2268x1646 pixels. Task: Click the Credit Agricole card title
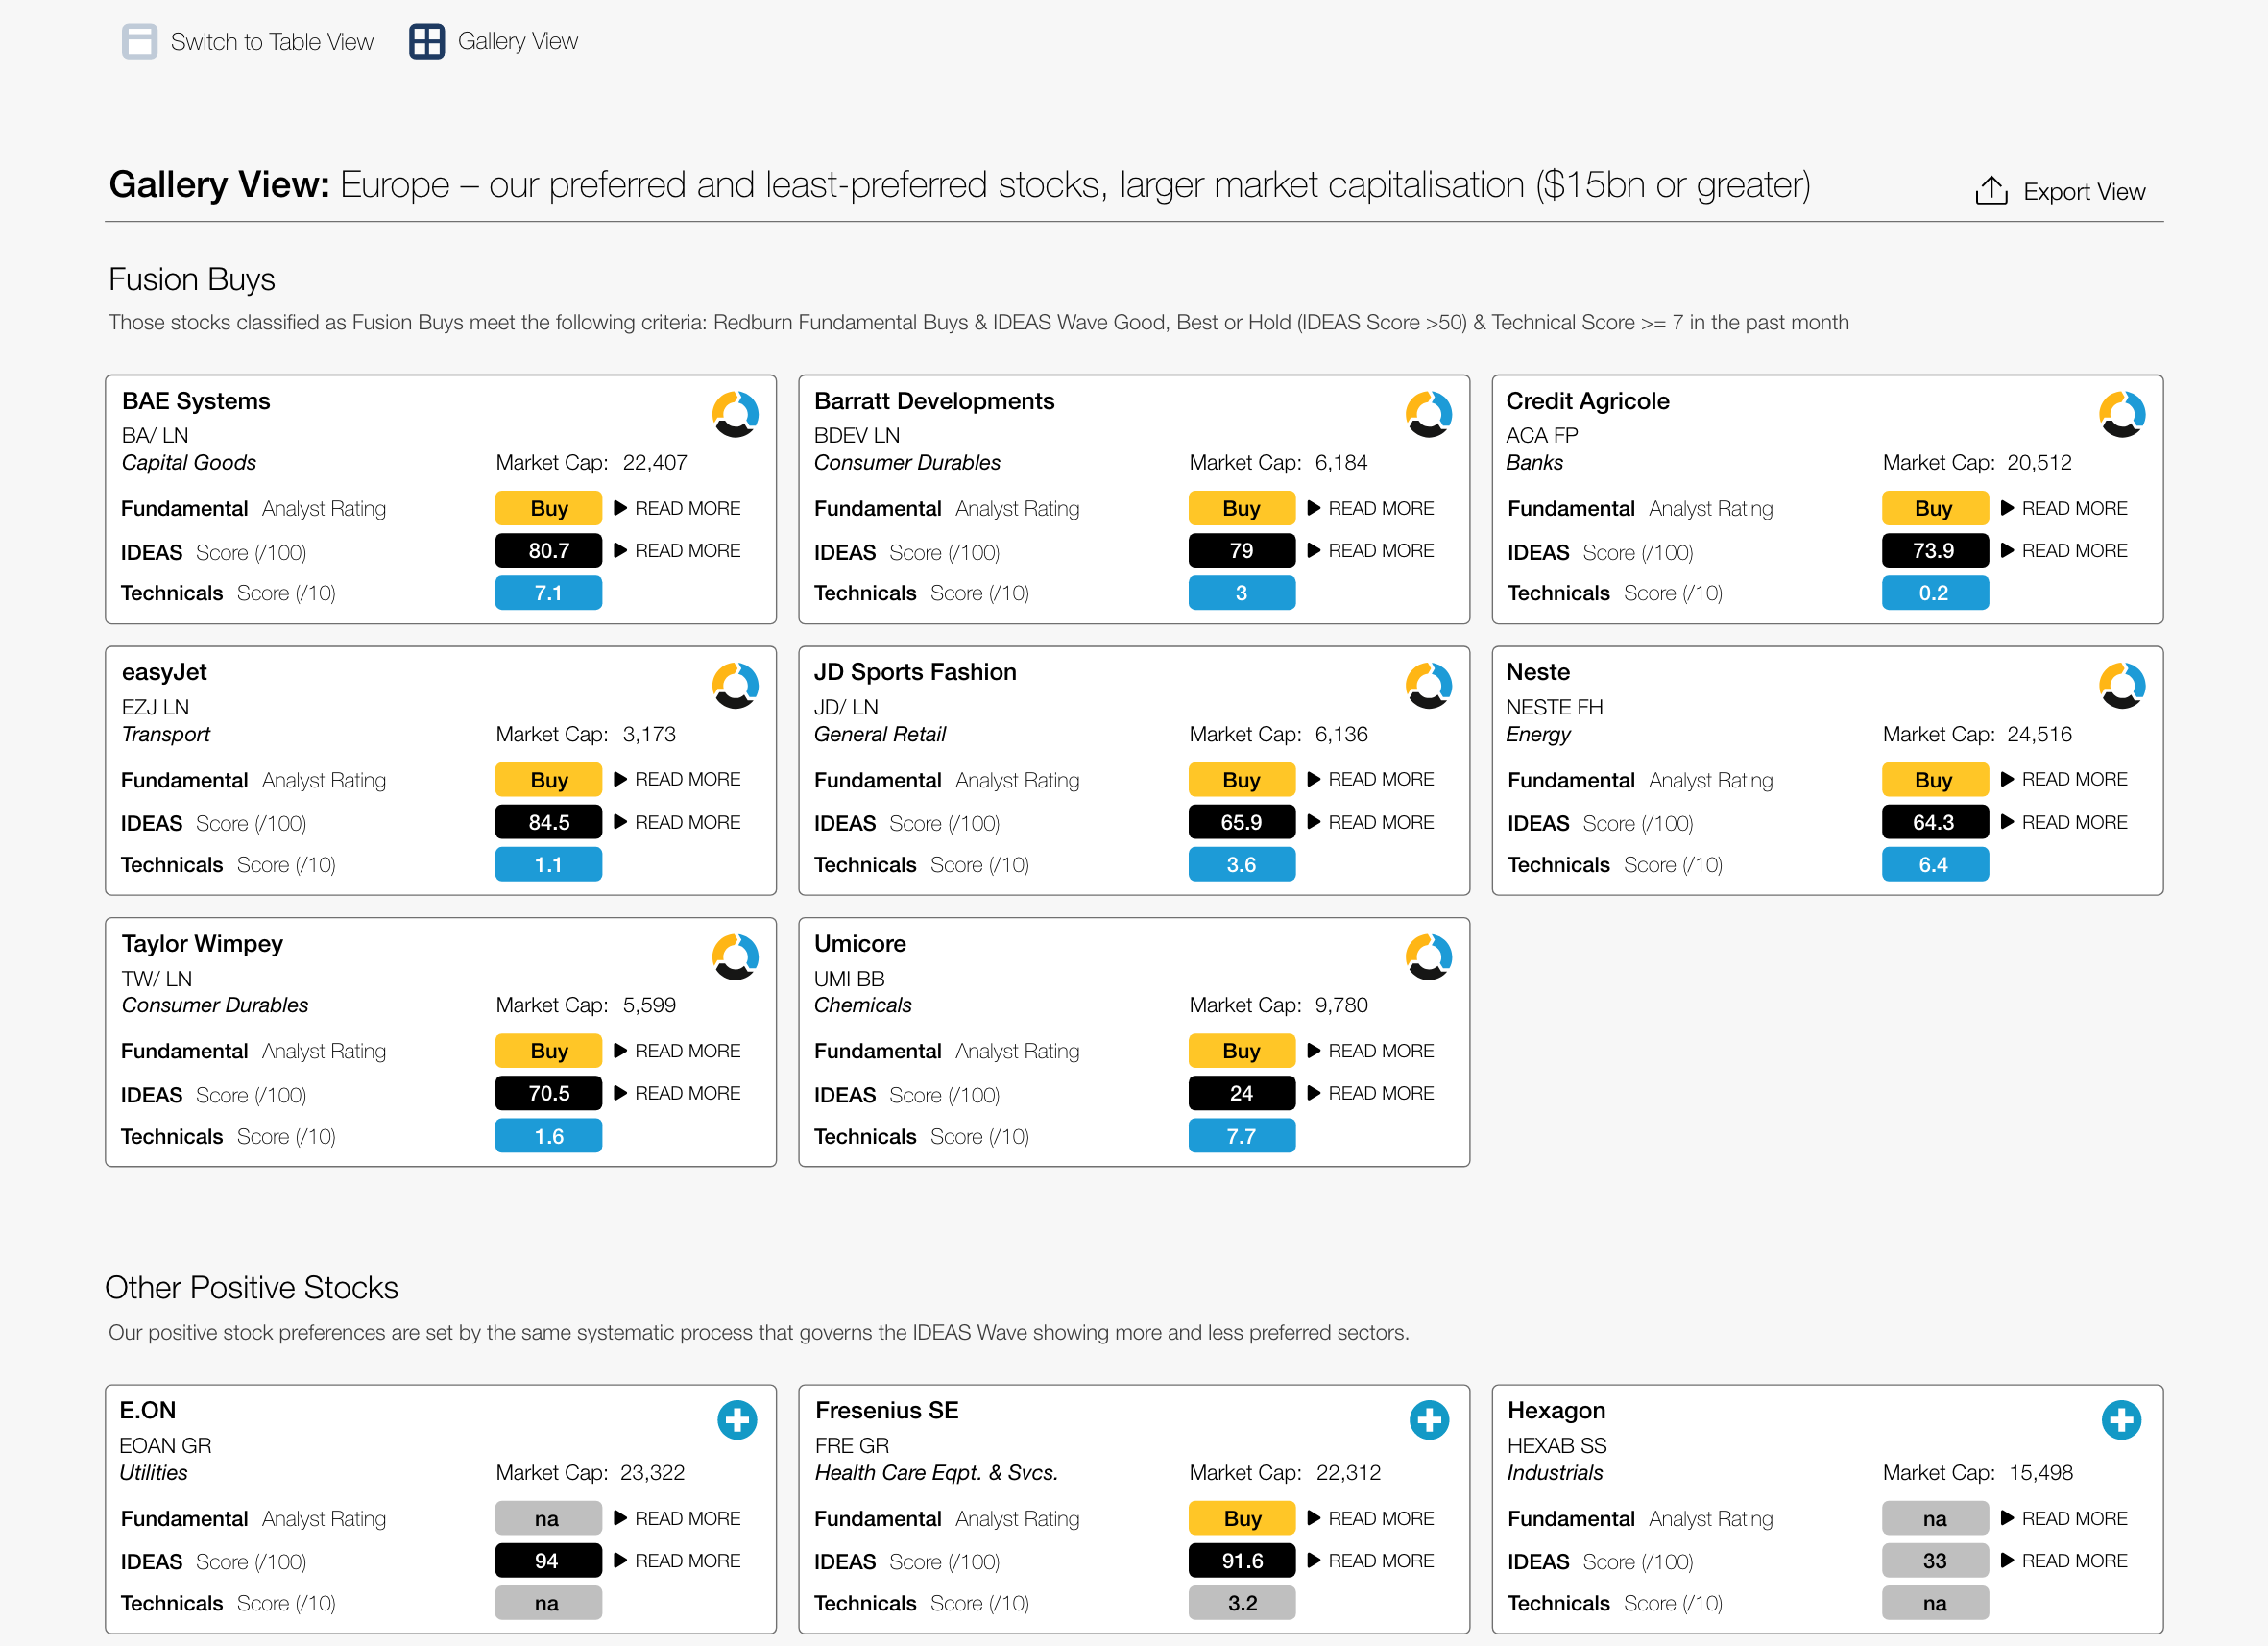[1588, 401]
